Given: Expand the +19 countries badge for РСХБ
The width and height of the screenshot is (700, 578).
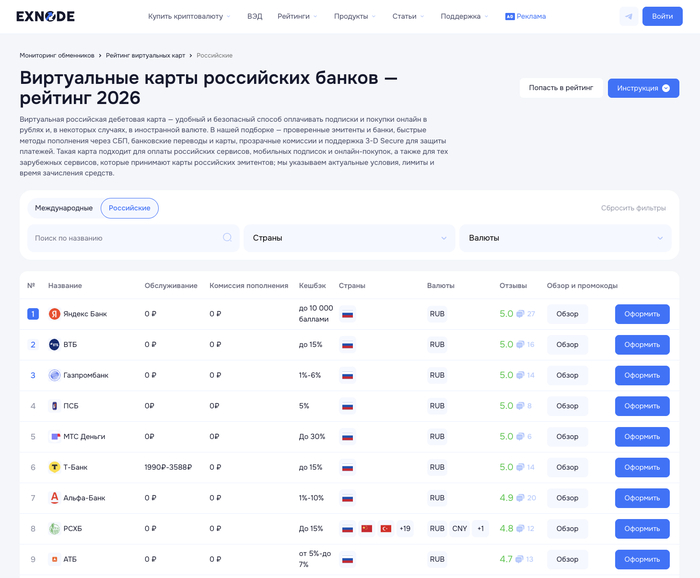Looking at the screenshot, I should pyautogui.click(x=405, y=529).
